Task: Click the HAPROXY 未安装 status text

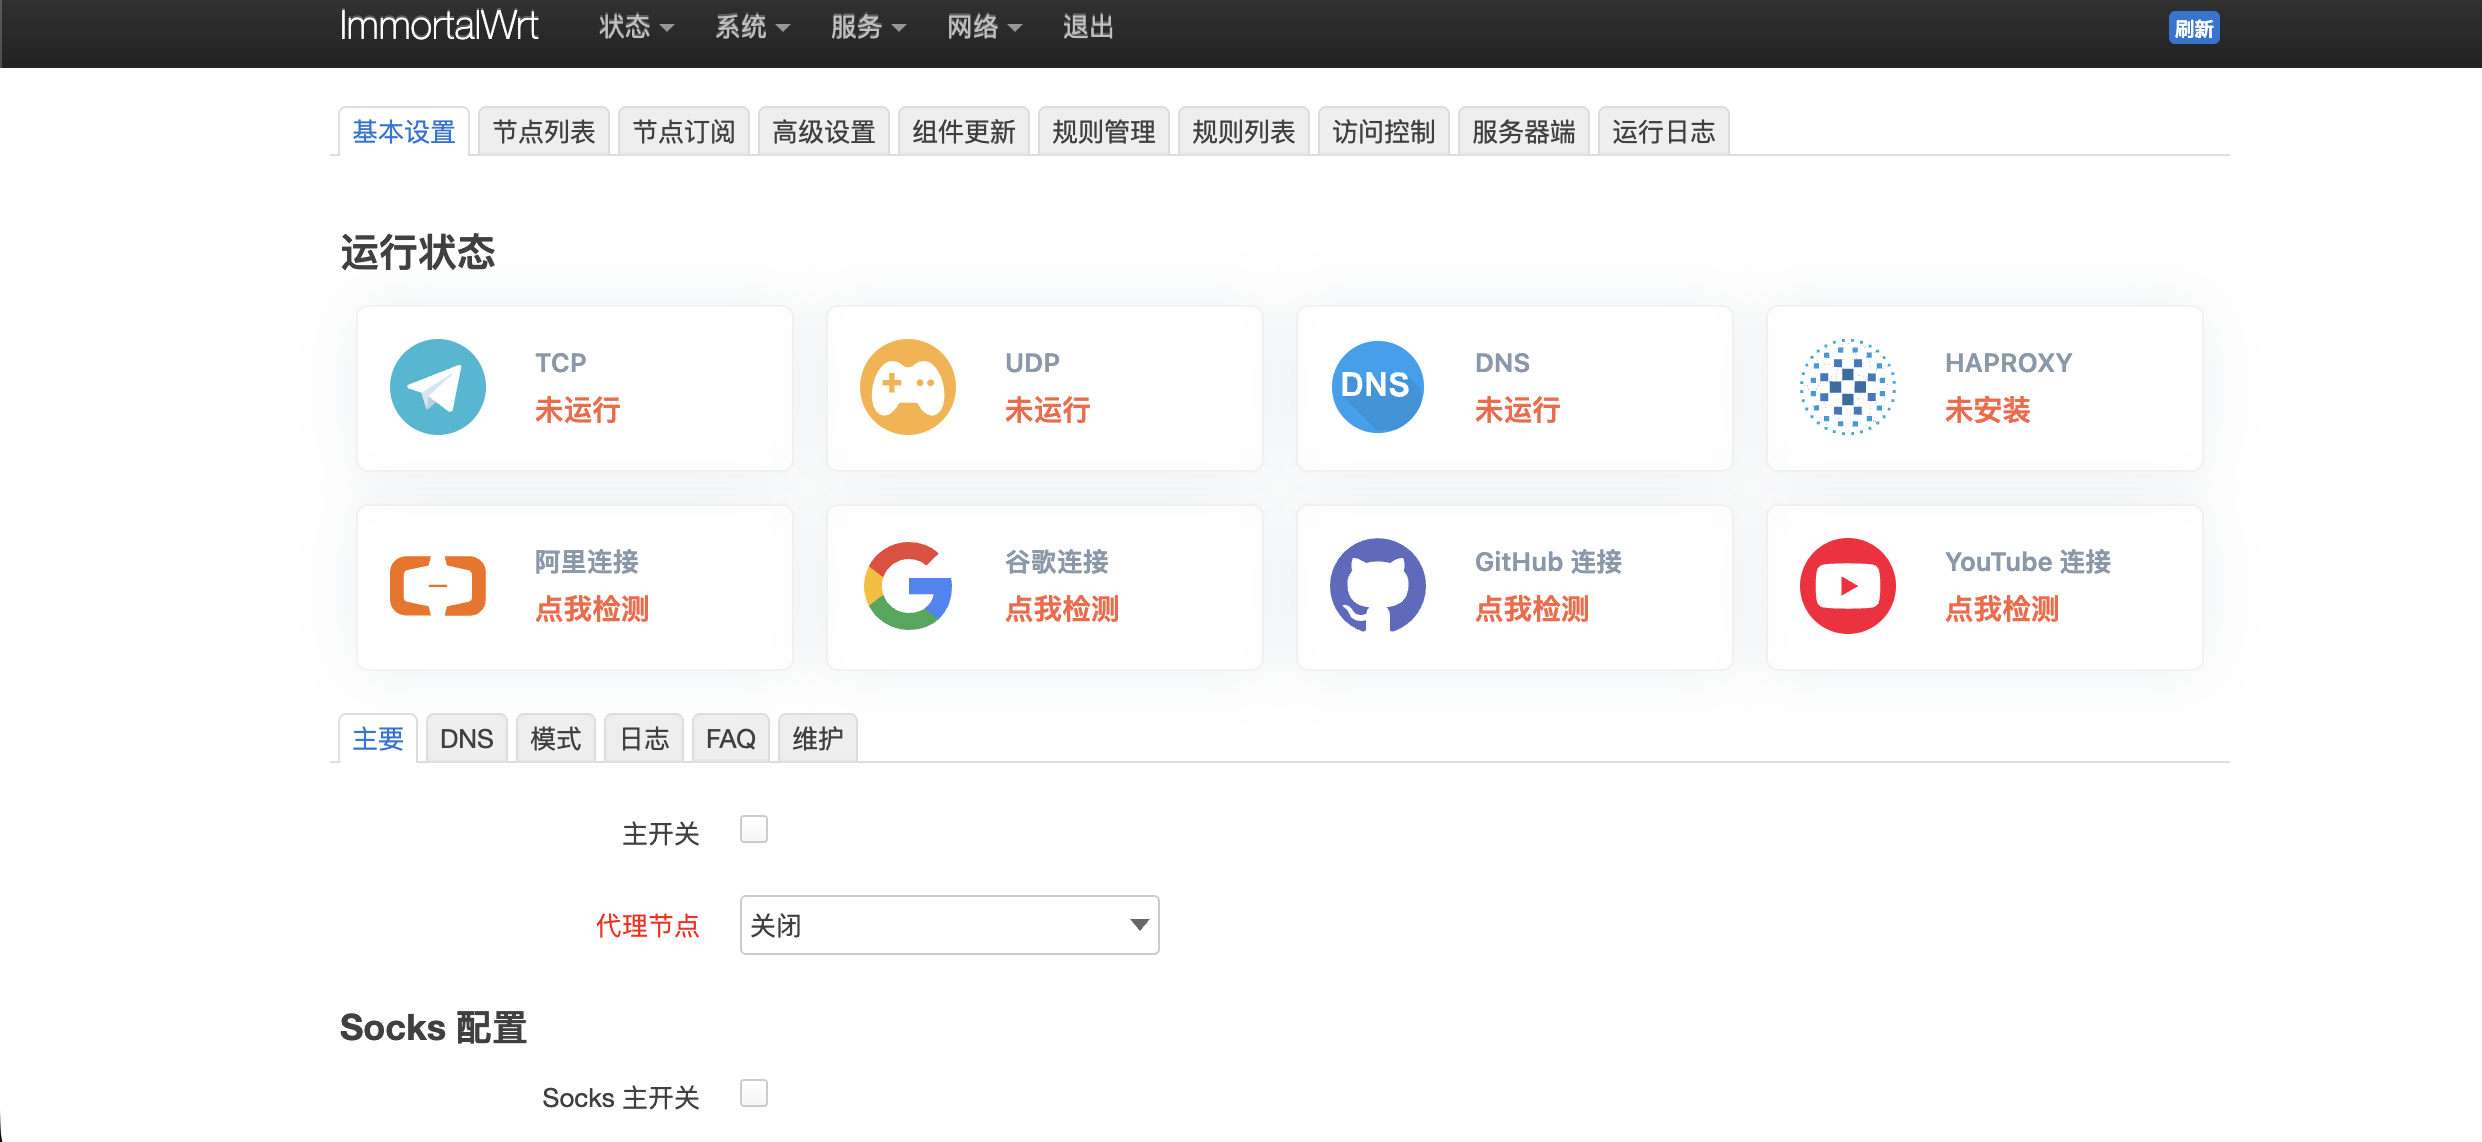Action: coord(1988,409)
